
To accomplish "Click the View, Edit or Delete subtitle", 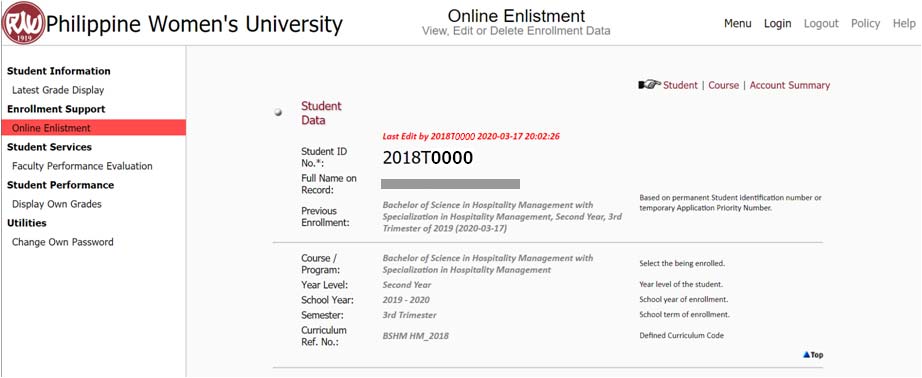I will (x=516, y=31).
